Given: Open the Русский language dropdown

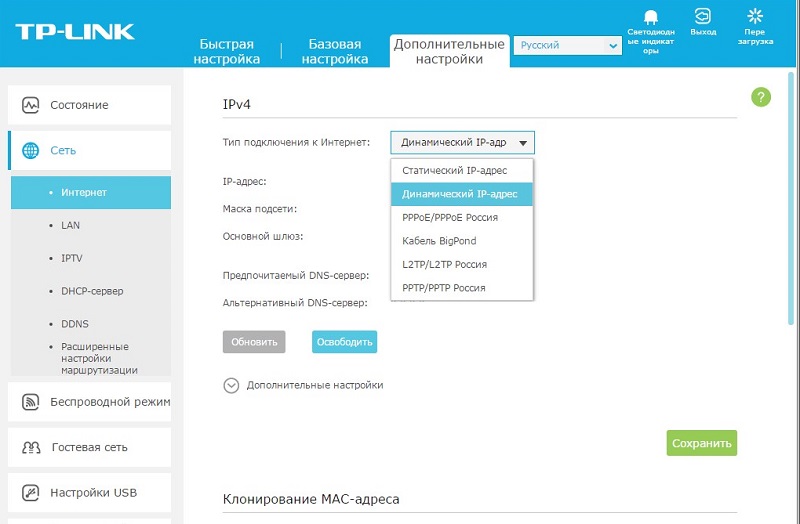Looking at the screenshot, I should click(566, 45).
